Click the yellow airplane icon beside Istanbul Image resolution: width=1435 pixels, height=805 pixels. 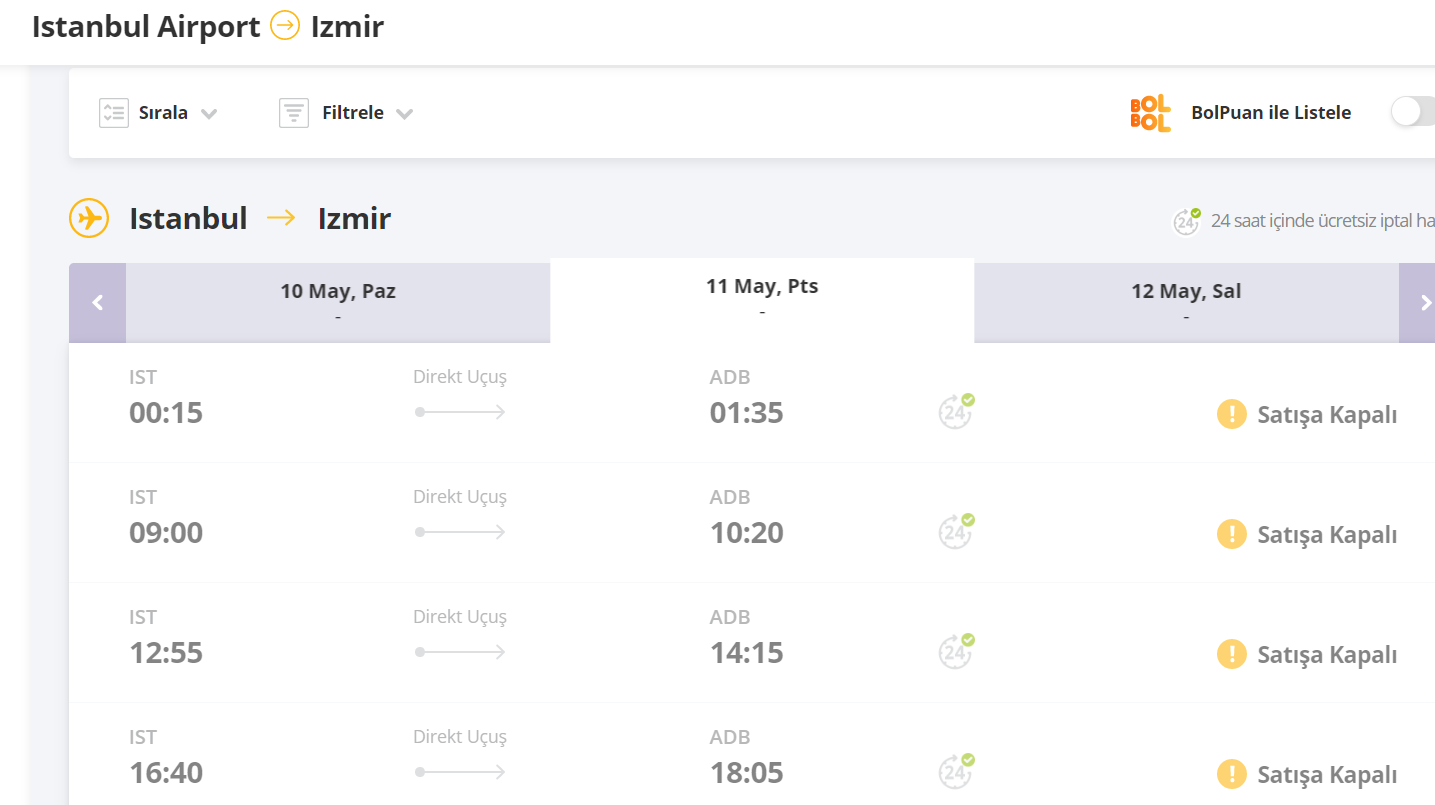point(89,218)
